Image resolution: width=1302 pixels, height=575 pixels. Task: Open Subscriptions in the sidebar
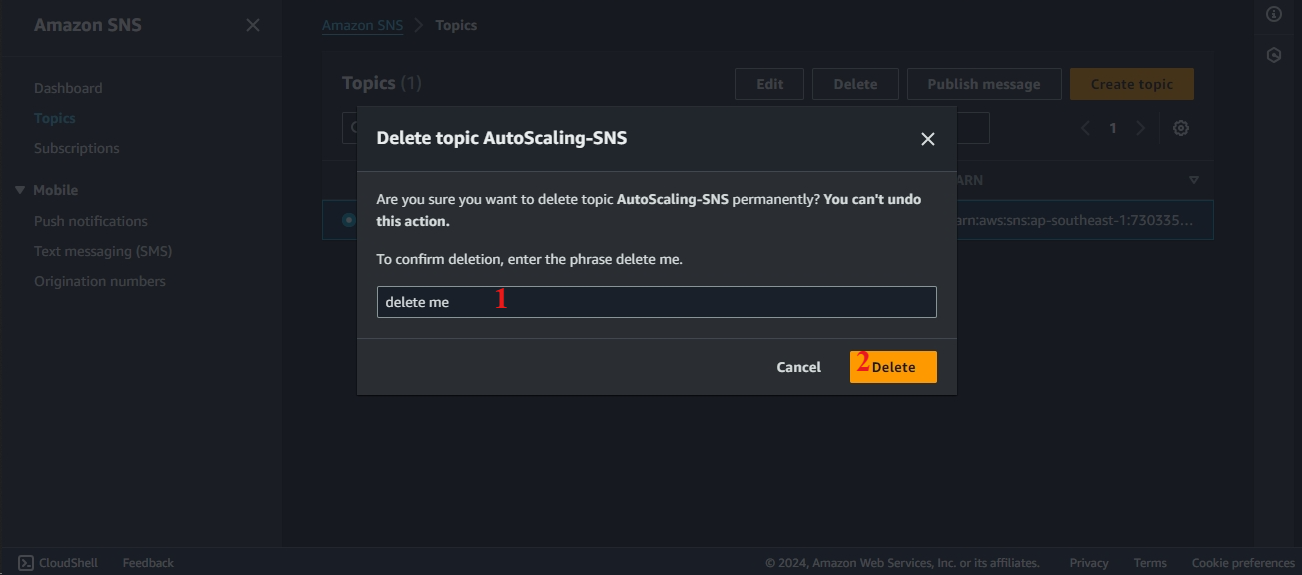[76, 148]
